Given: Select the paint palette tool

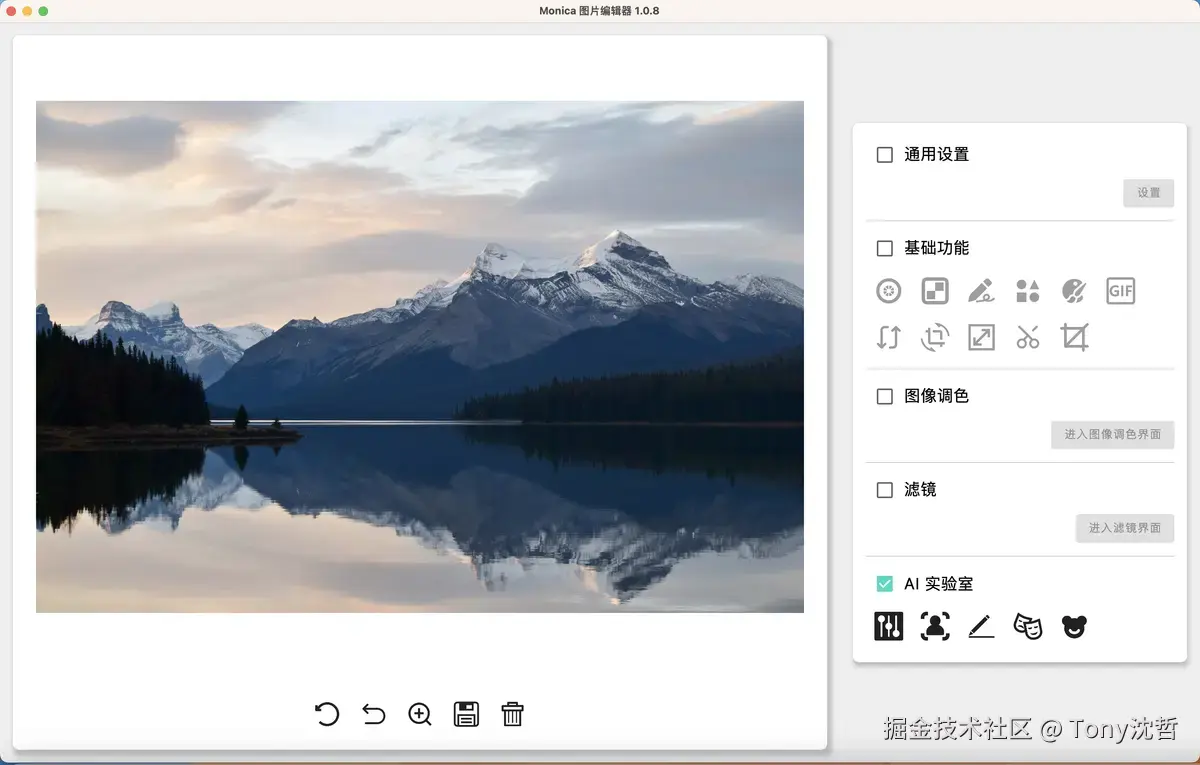Looking at the screenshot, I should coord(1073,291).
